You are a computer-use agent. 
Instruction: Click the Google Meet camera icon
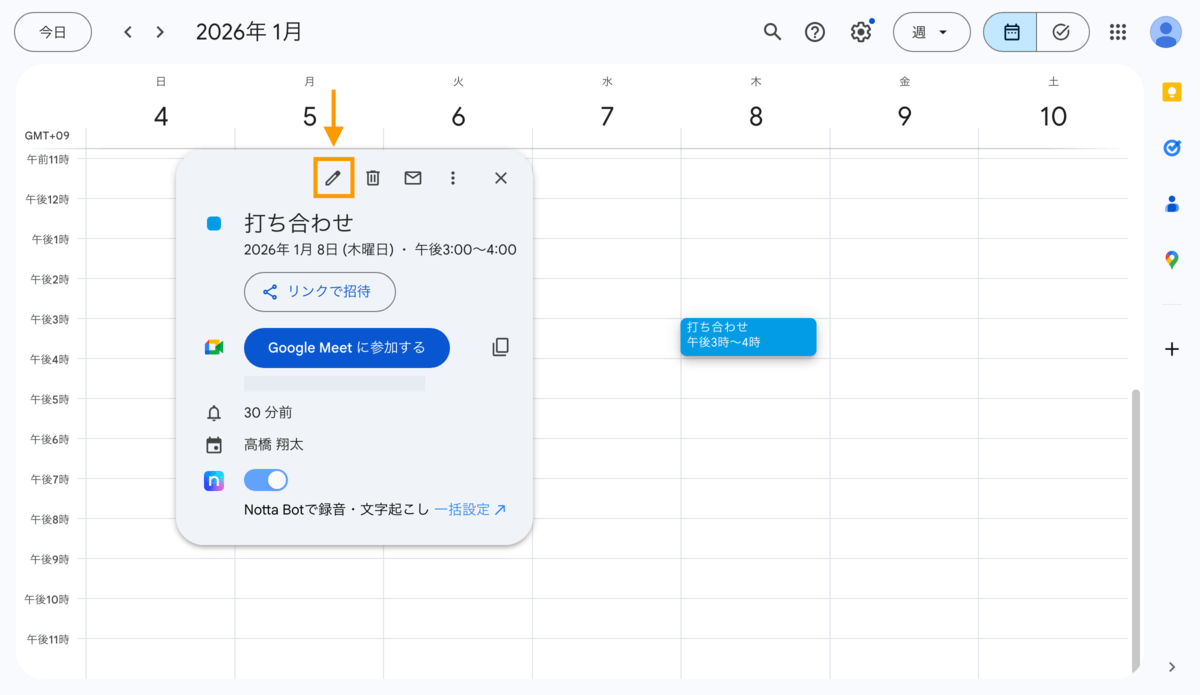(214, 347)
